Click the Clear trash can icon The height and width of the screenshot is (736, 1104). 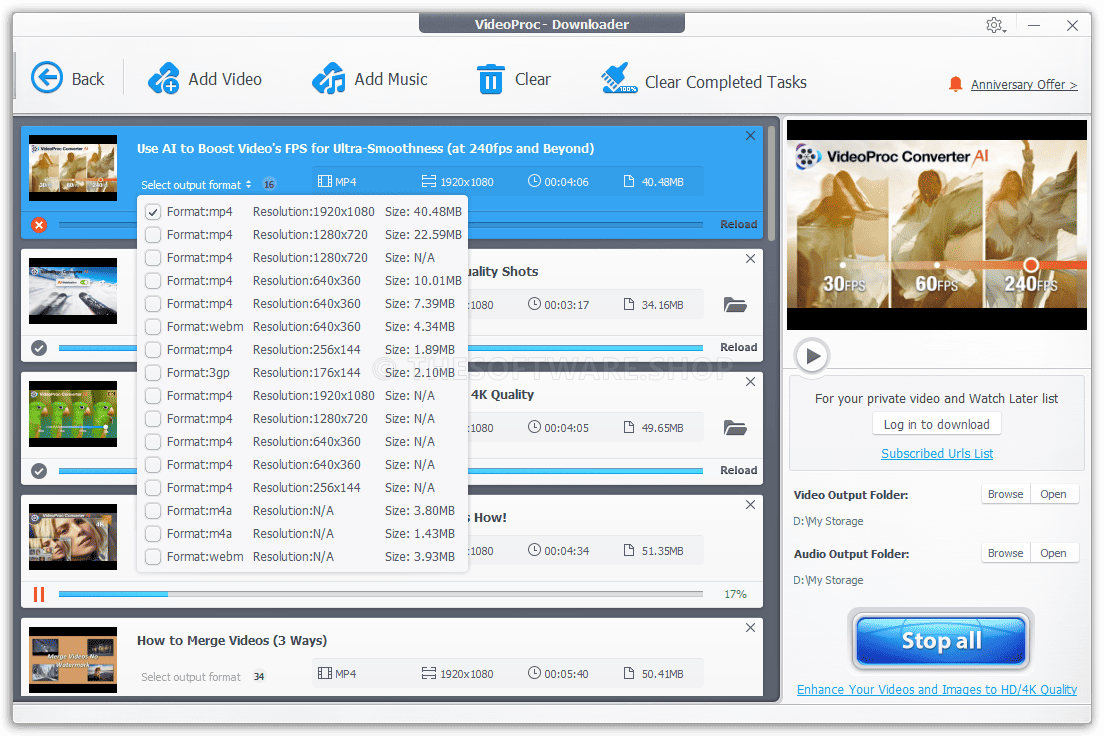491,79
